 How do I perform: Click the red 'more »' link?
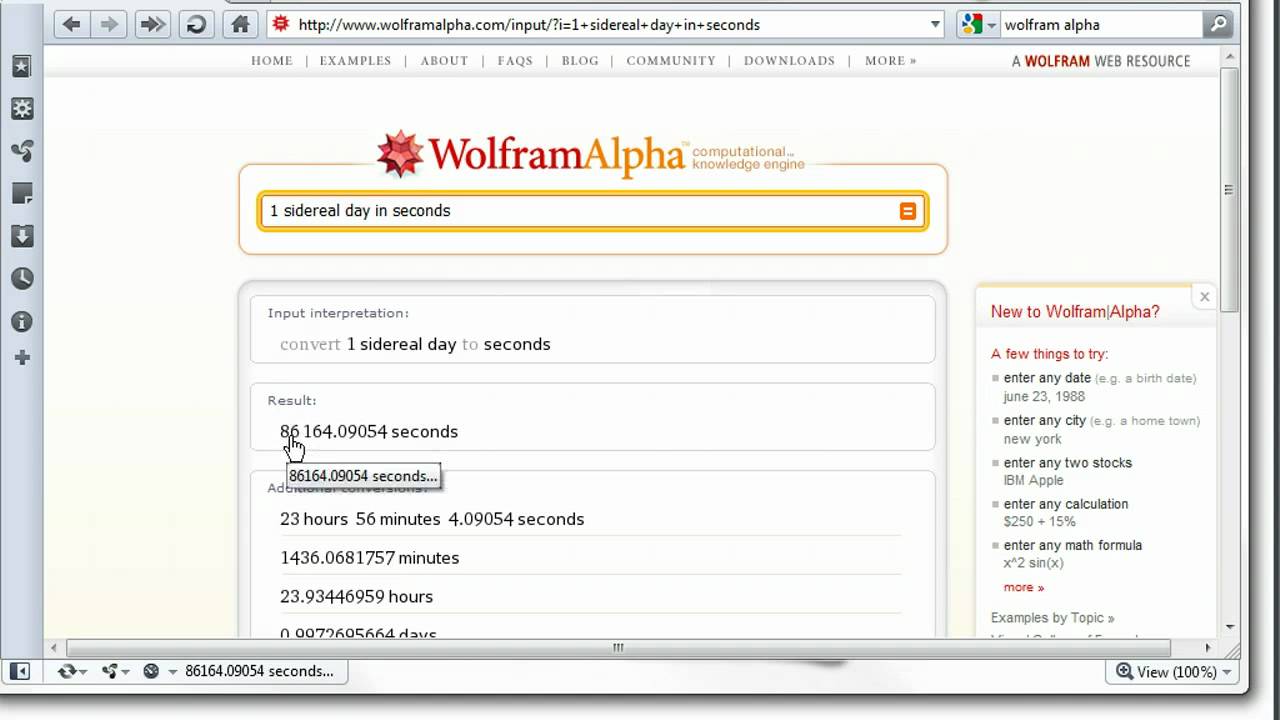[1024, 587]
